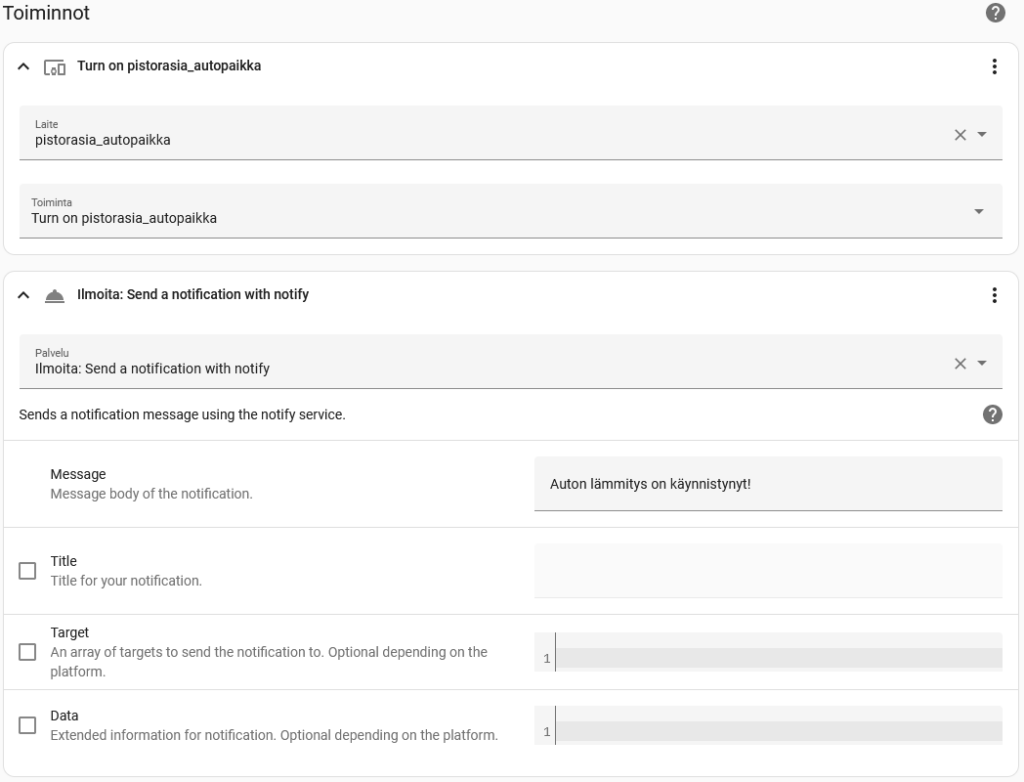Open the Palvelu service dropdown arrow
The width and height of the screenshot is (1024, 782).
coord(982,363)
